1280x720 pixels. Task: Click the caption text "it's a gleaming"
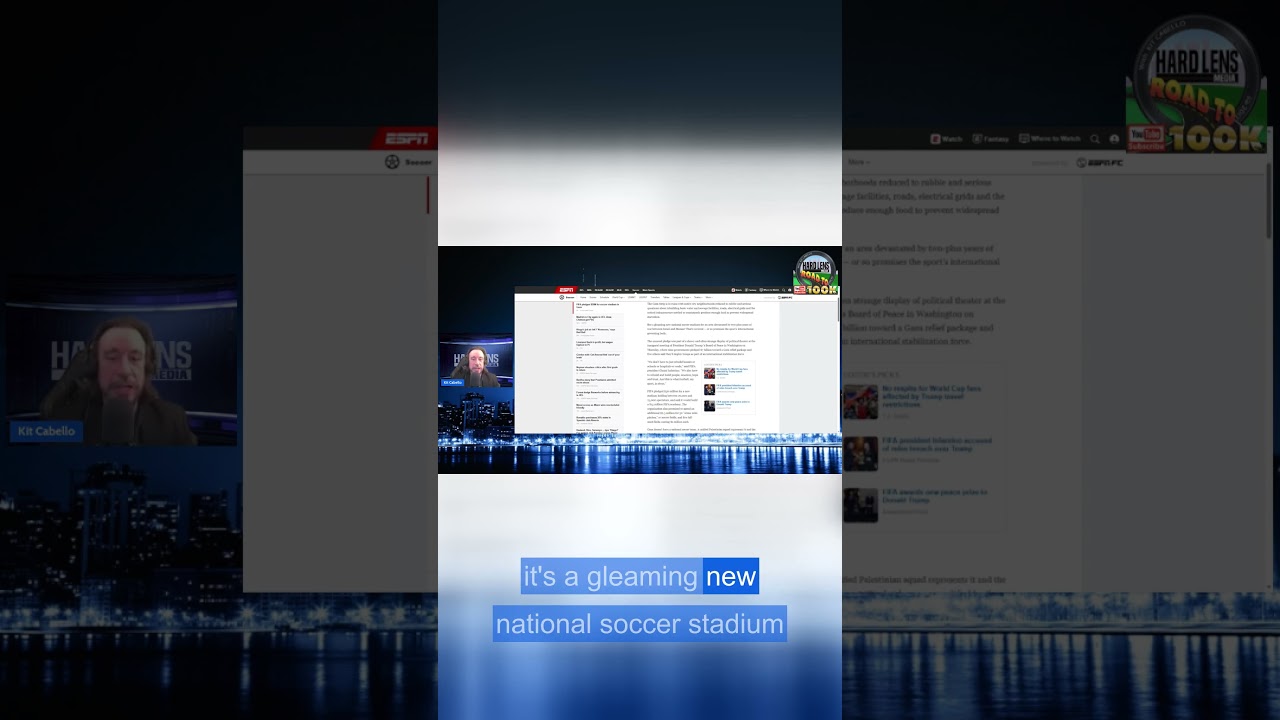610,576
